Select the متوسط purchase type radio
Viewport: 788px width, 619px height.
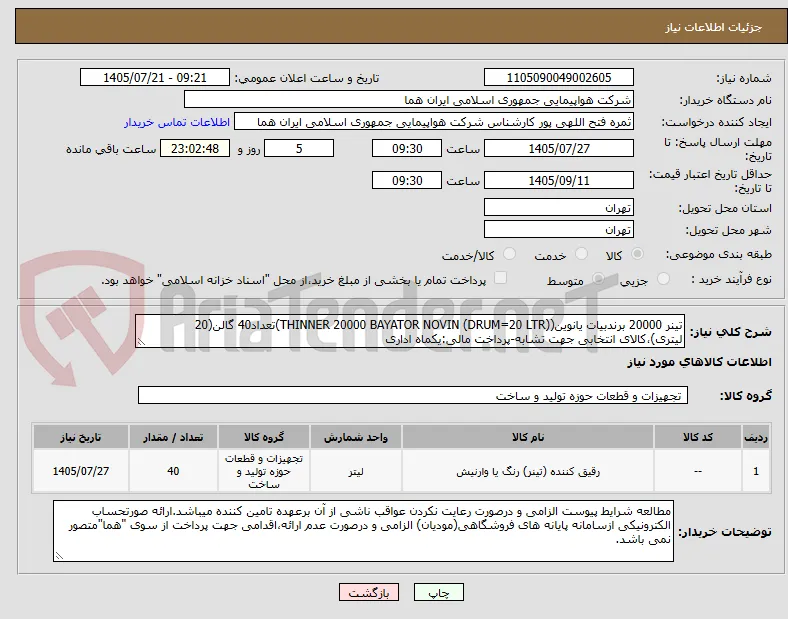pyautogui.click(x=598, y=279)
